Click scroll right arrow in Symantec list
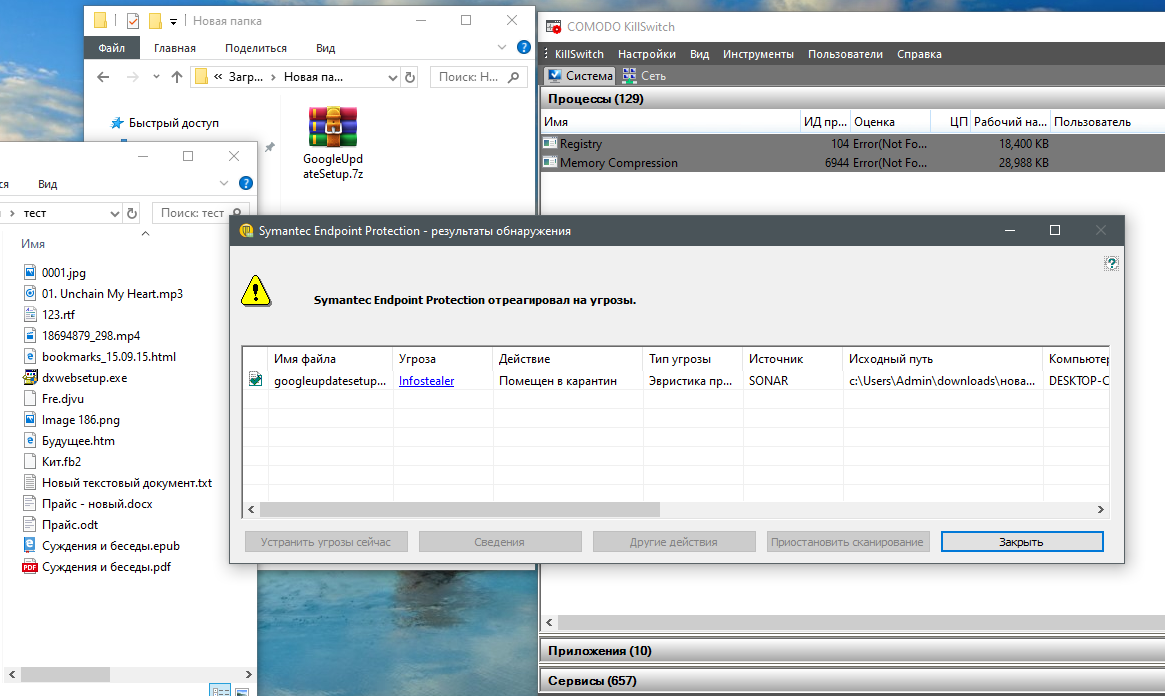 (x=1100, y=510)
